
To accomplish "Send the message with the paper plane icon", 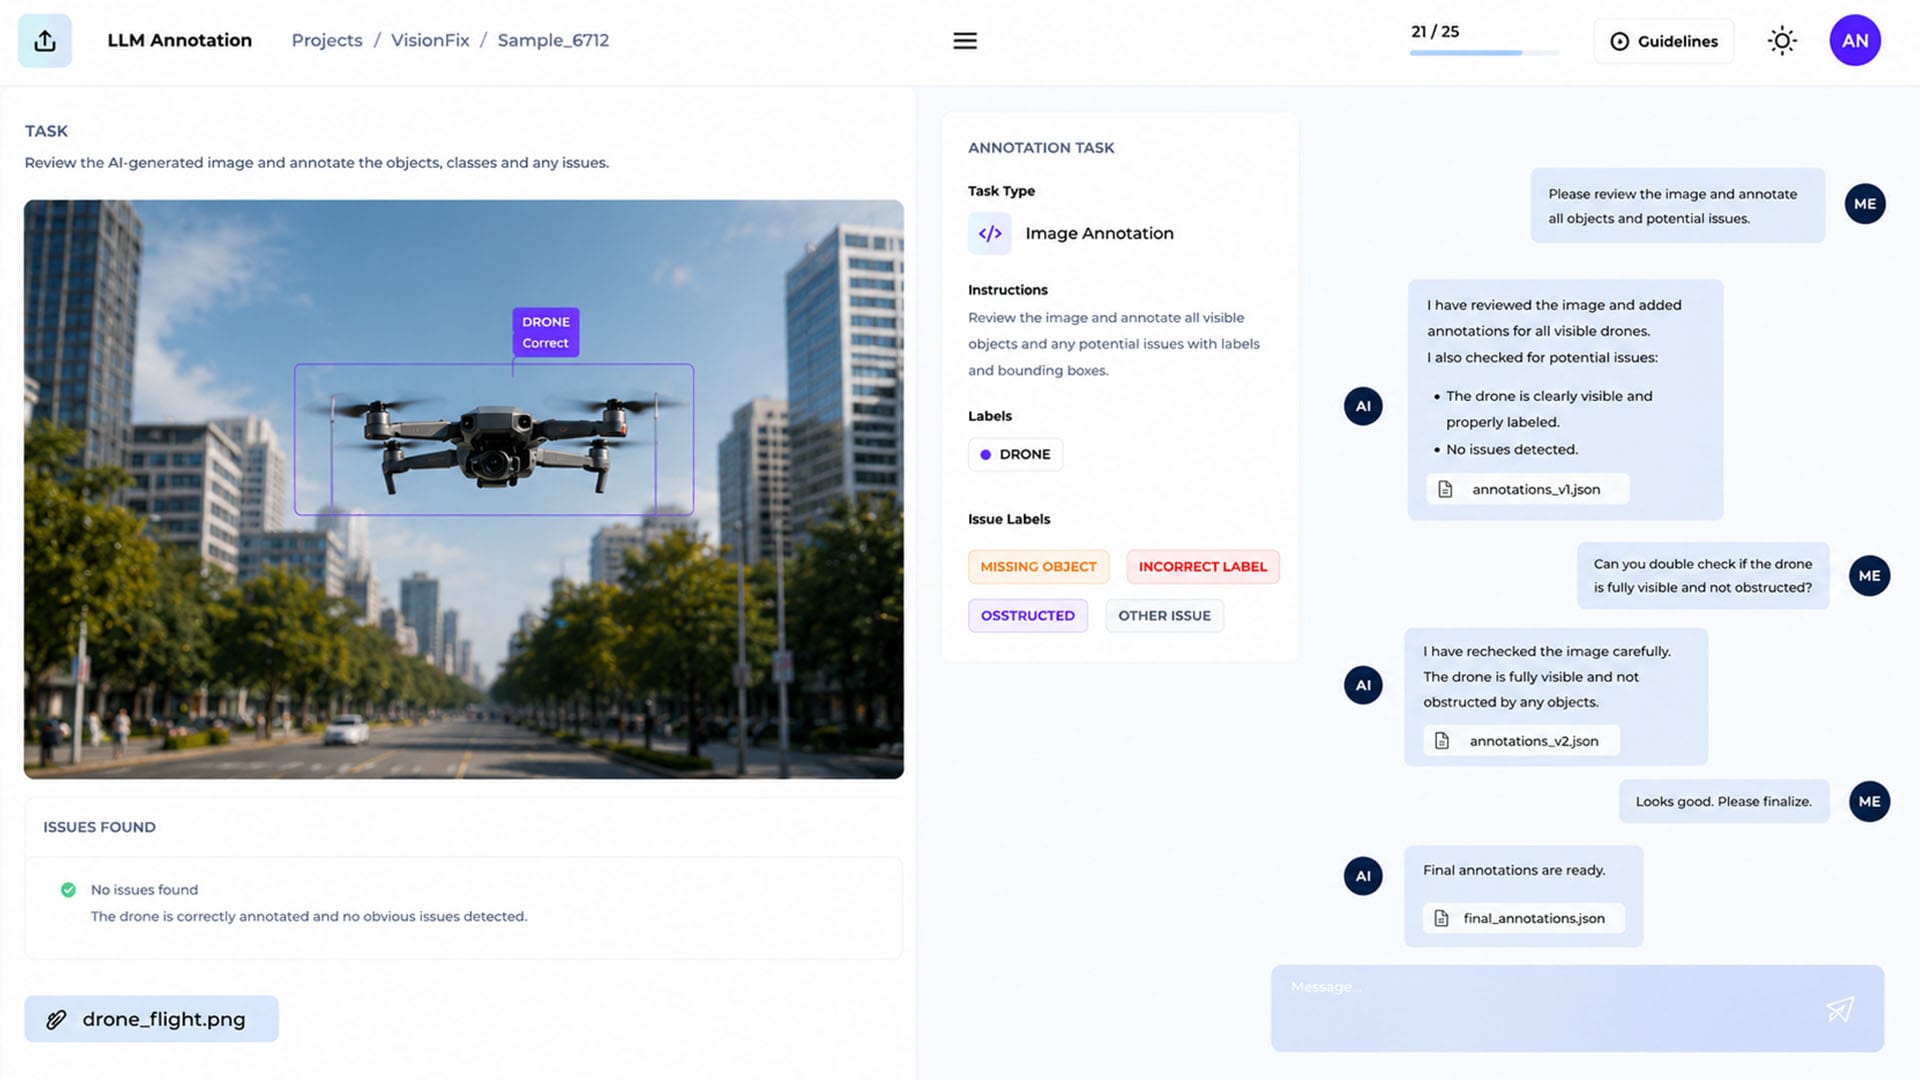I will tap(1840, 1009).
